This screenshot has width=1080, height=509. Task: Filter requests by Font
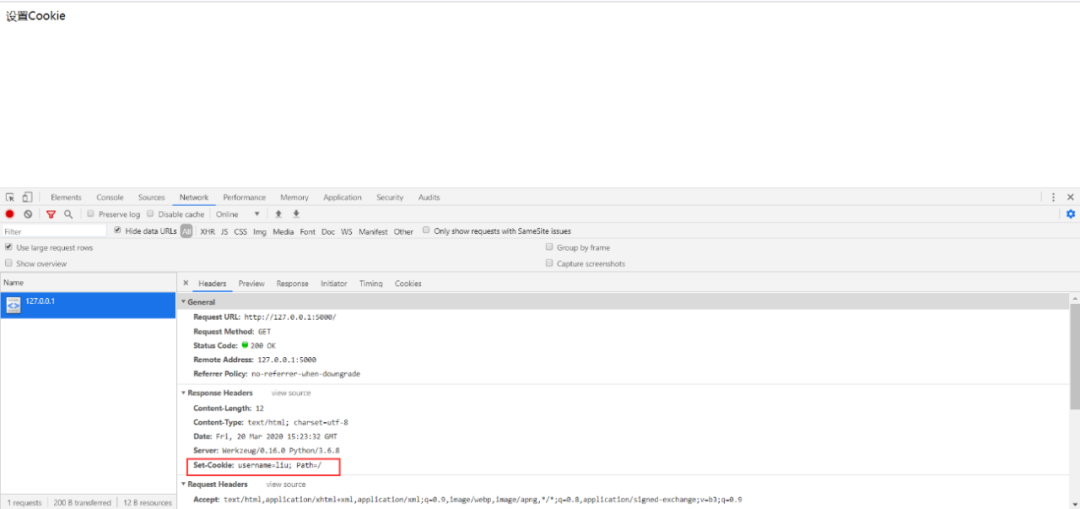(308, 231)
